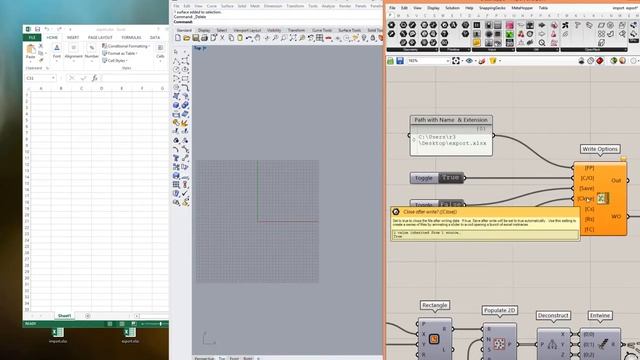
Task: Click Undo arrow in Excel title bar
Action: (47, 29)
